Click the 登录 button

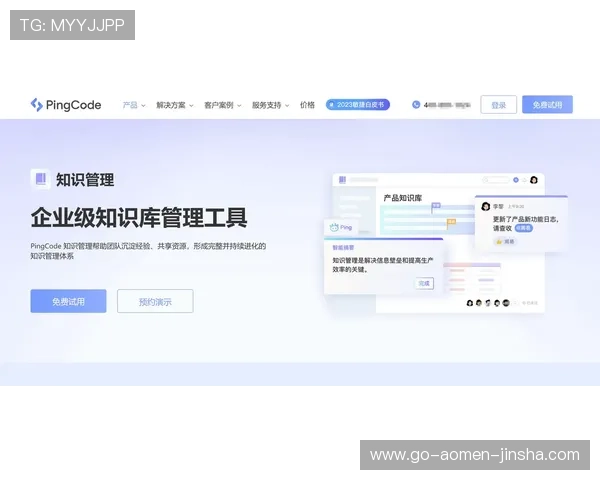pyautogui.click(x=499, y=104)
